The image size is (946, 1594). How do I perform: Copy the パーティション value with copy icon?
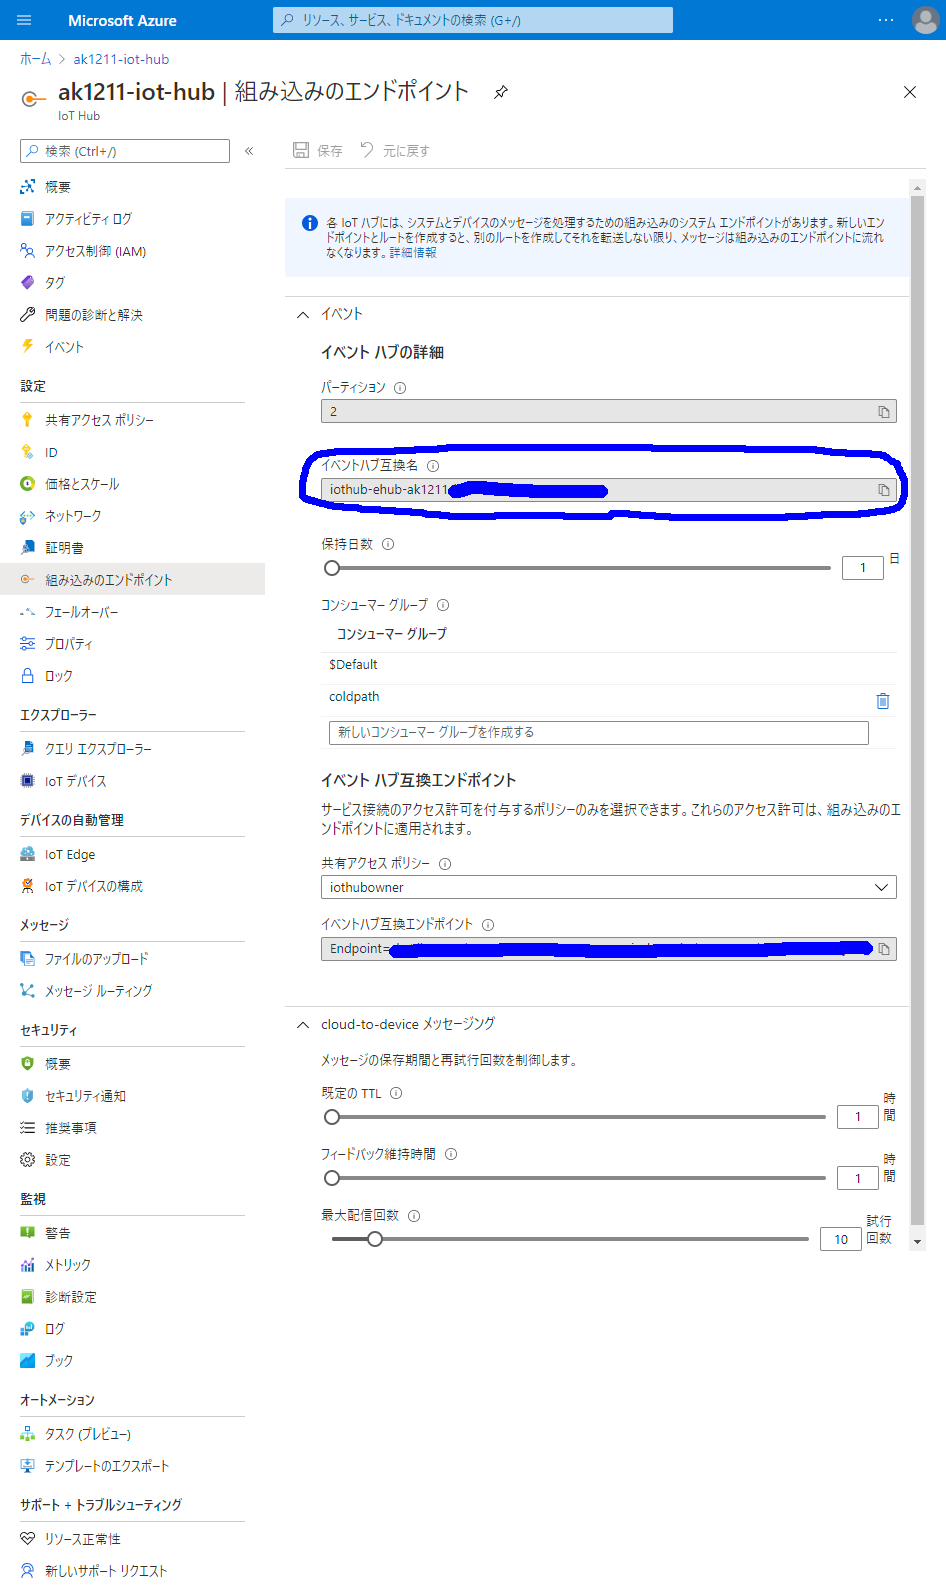pyautogui.click(x=883, y=412)
